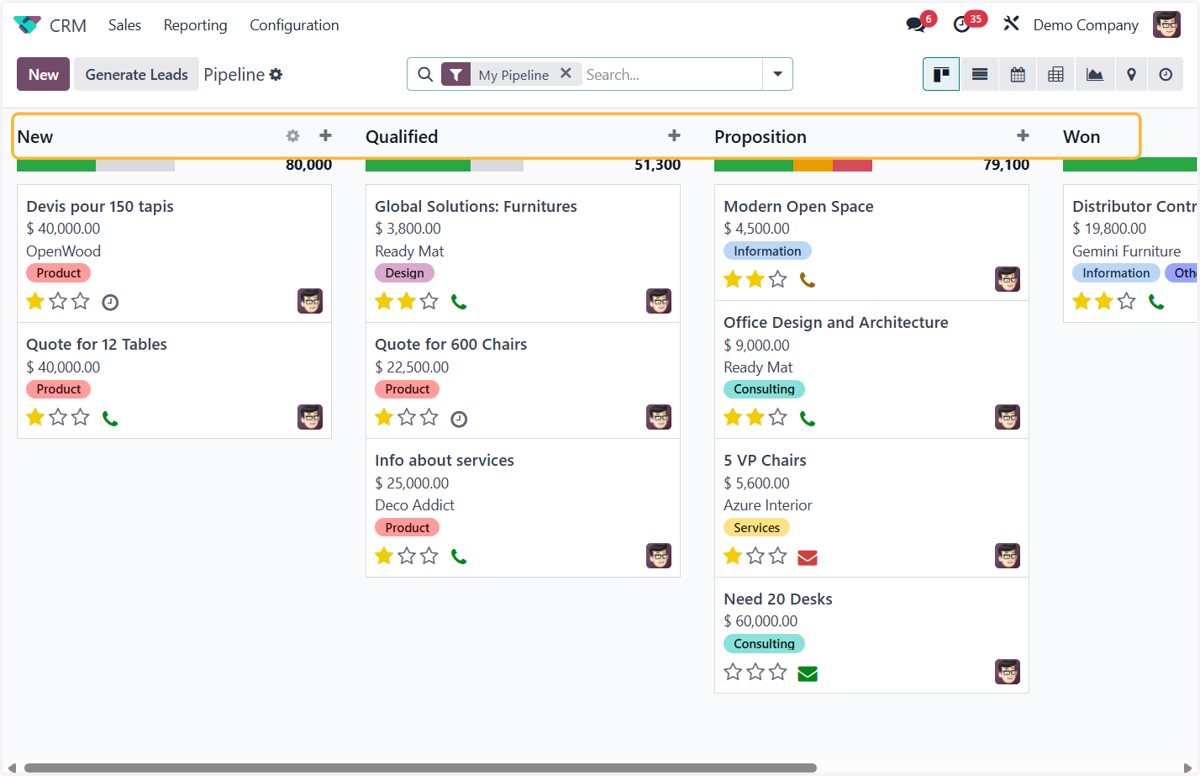Viewport: 1200px width, 776px height.
Task: Click the Won column header
Action: tap(1081, 137)
